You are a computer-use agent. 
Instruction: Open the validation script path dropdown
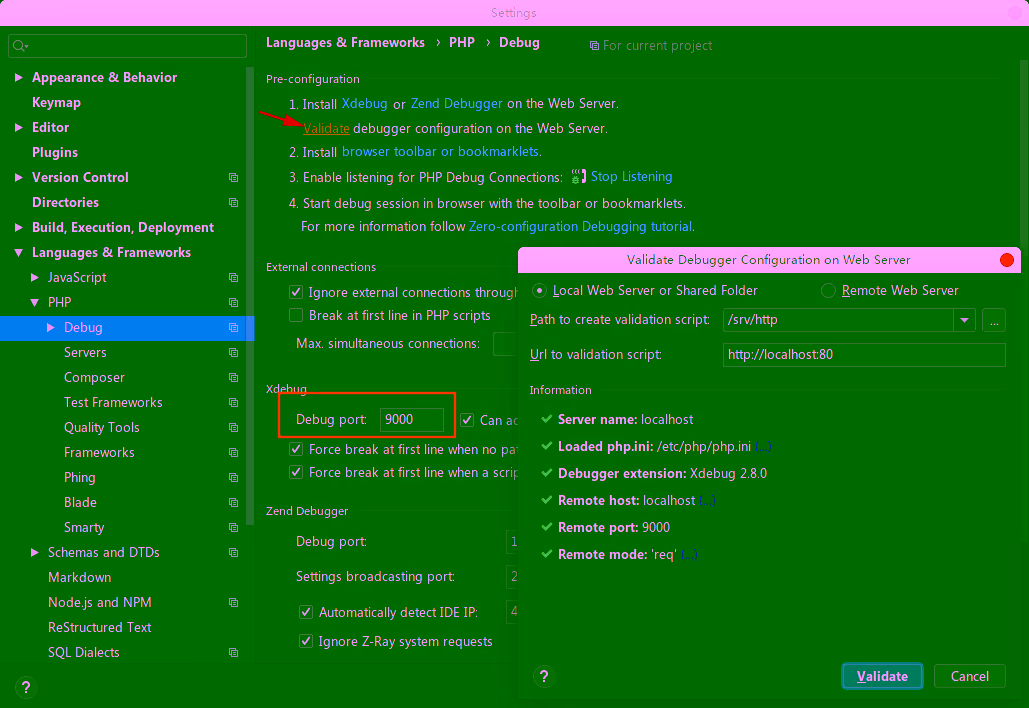(x=964, y=320)
